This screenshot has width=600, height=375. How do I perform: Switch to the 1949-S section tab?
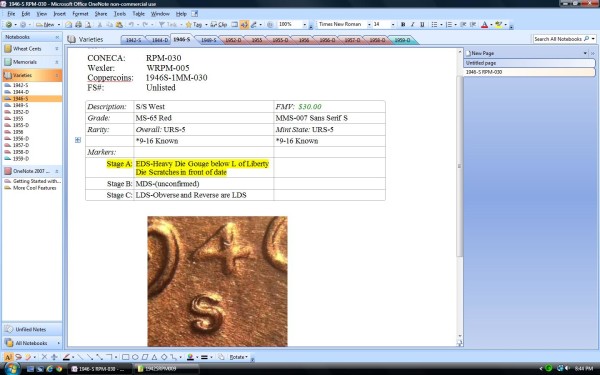209,40
